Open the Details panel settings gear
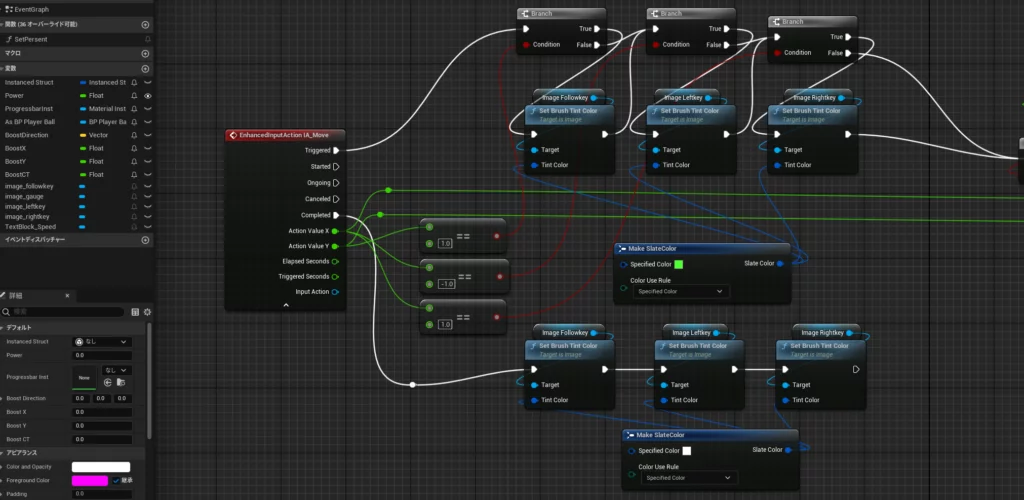Image resolution: width=1024 pixels, height=500 pixels. 147,312
